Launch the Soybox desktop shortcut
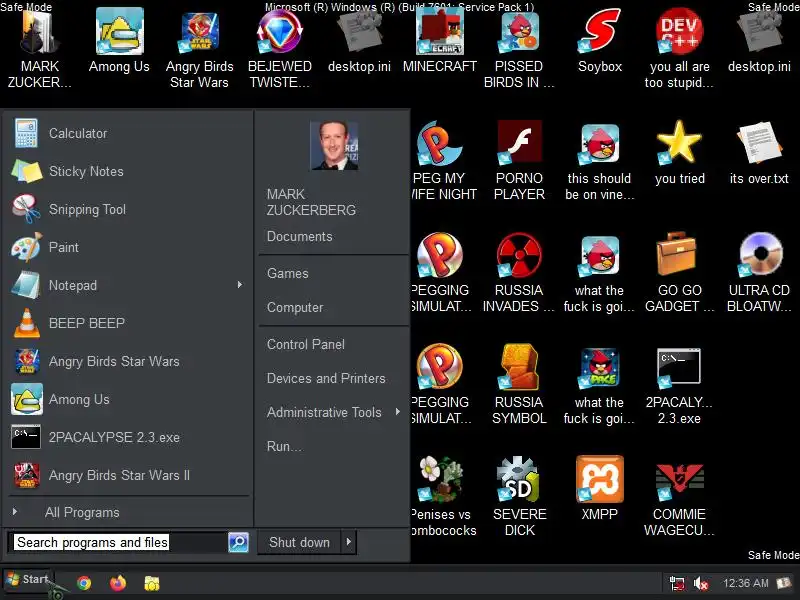Screen dimensions: 800x600 (600, 41)
